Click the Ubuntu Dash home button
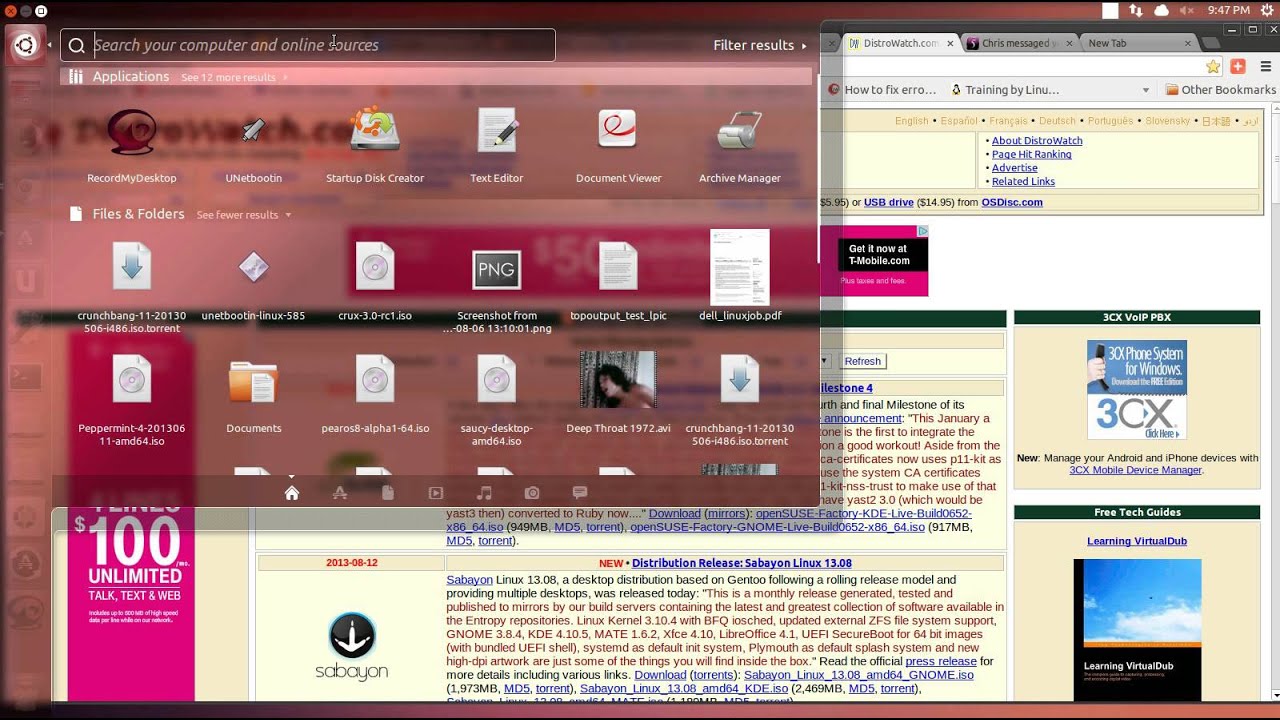The width and height of the screenshot is (1280, 720). [x=25, y=45]
